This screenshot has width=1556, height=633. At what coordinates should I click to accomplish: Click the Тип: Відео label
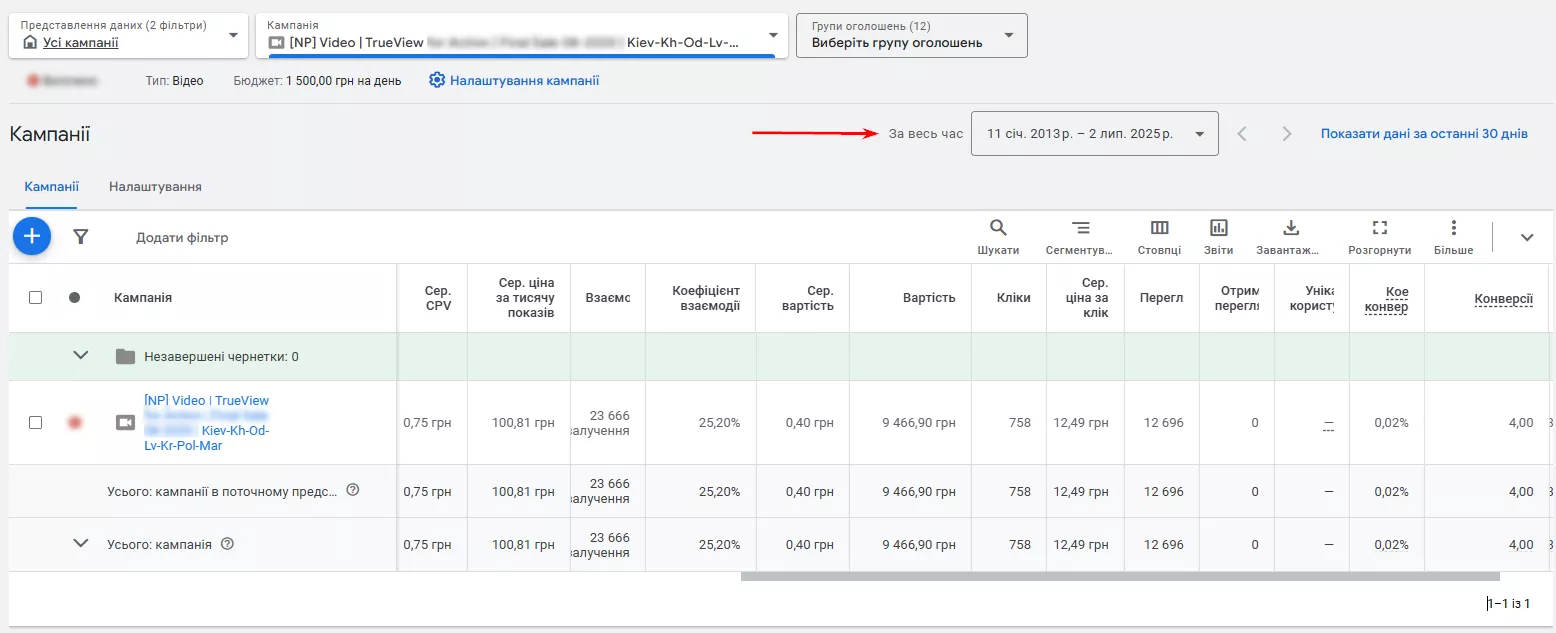click(174, 80)
